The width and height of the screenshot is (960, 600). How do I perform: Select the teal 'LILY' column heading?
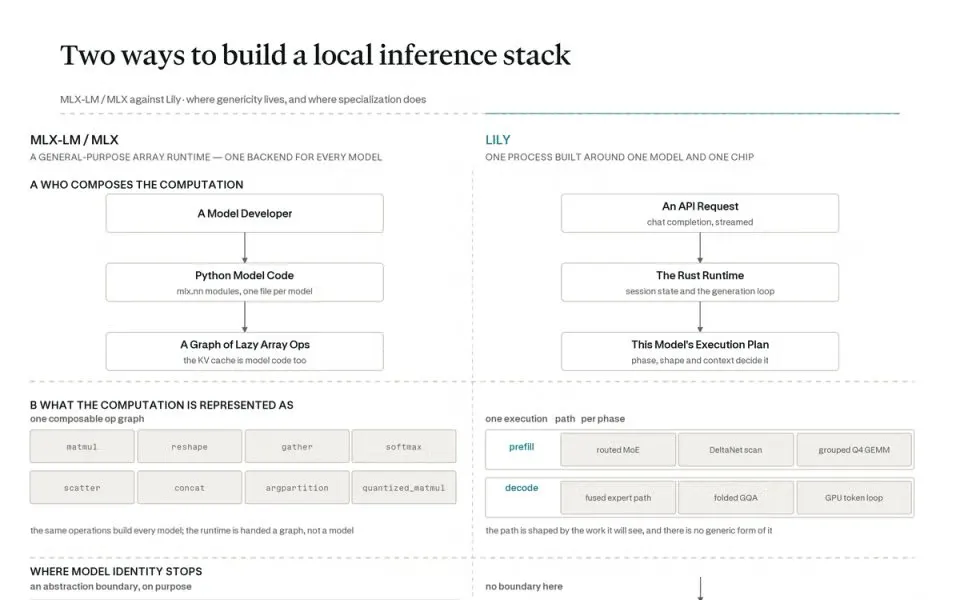click(x=498, y=140)
